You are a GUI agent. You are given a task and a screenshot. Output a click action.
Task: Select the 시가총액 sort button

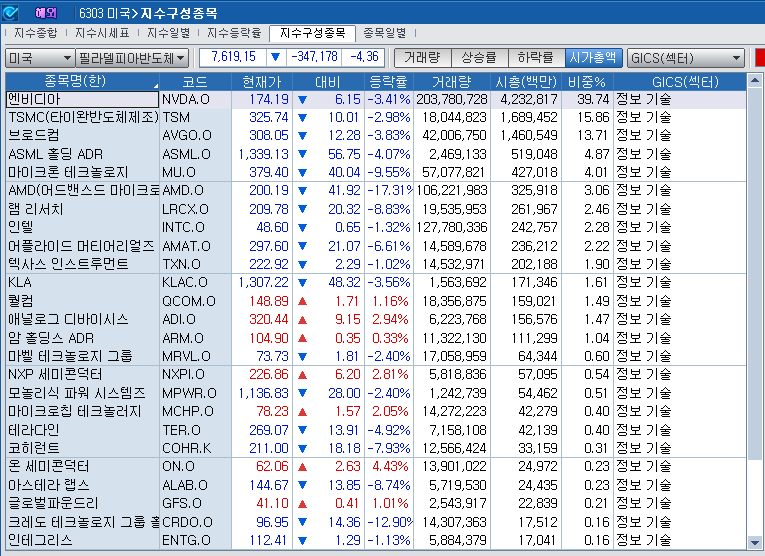click(x=593, y=58)
